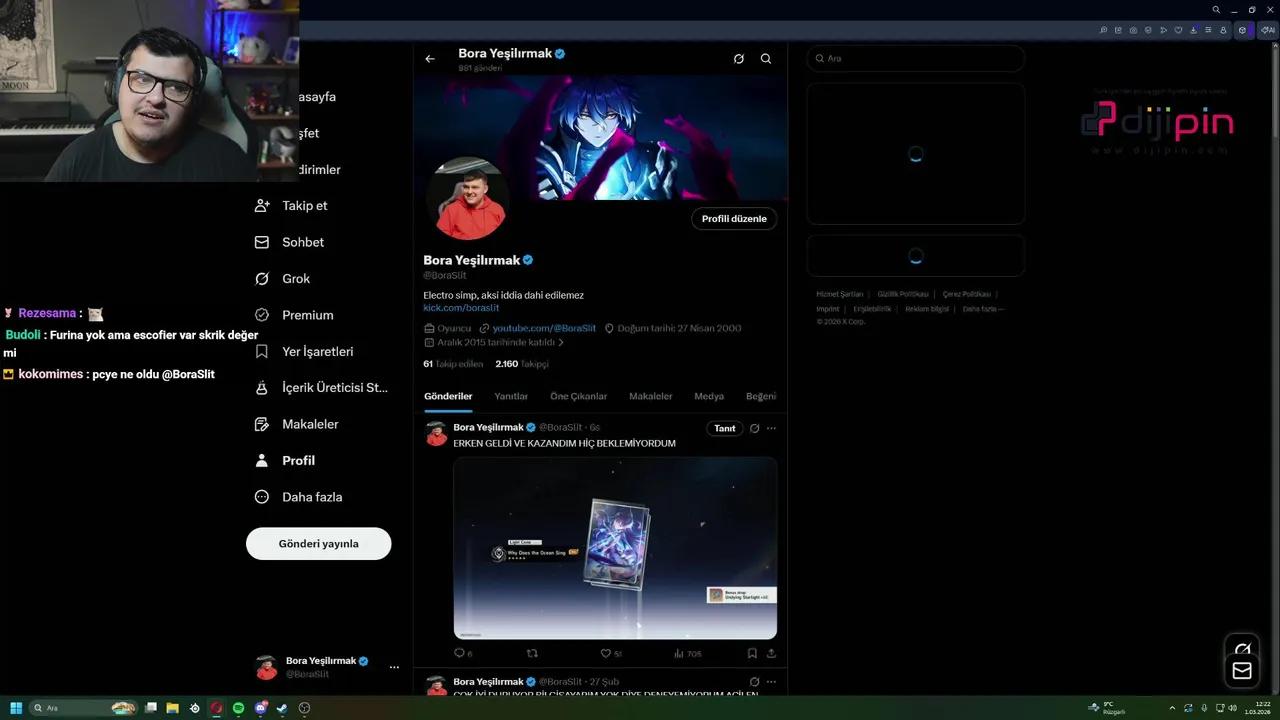Click the Takip et person-plus icon

pyautogui.click(x=262, y=205)
